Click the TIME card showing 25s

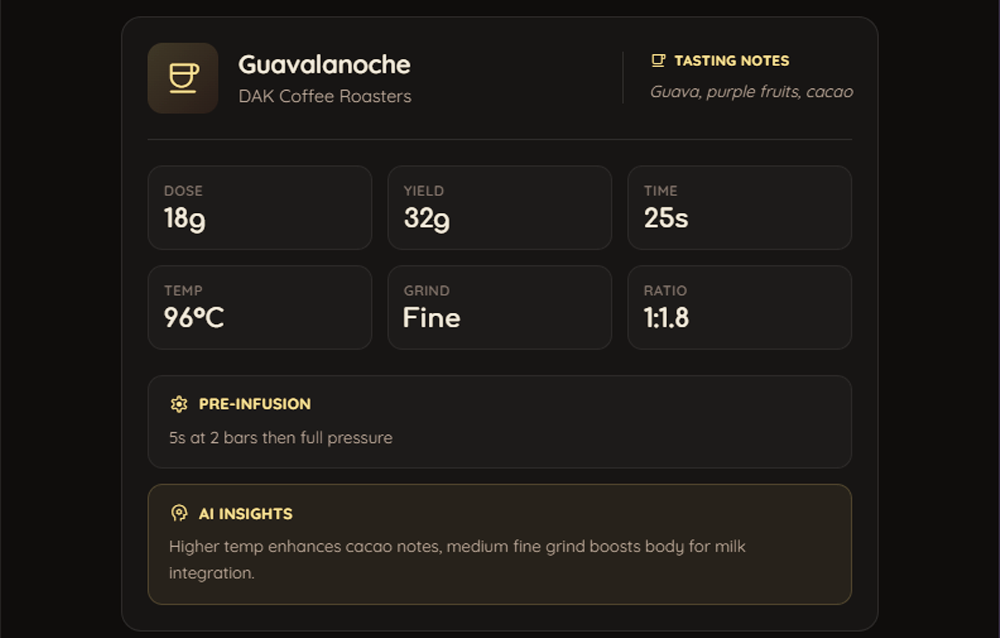[740, 208]
